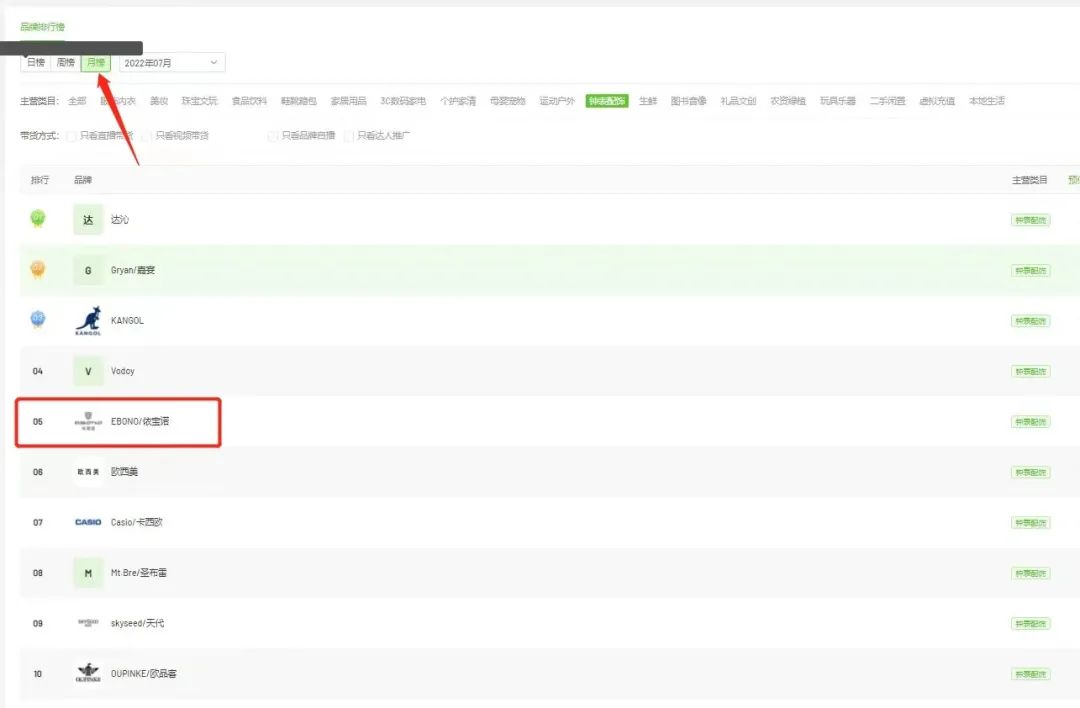Open the 品牌排行榜 tab at the top
The height and width of the screenshot is (708, 1080).
pos(42,27)
